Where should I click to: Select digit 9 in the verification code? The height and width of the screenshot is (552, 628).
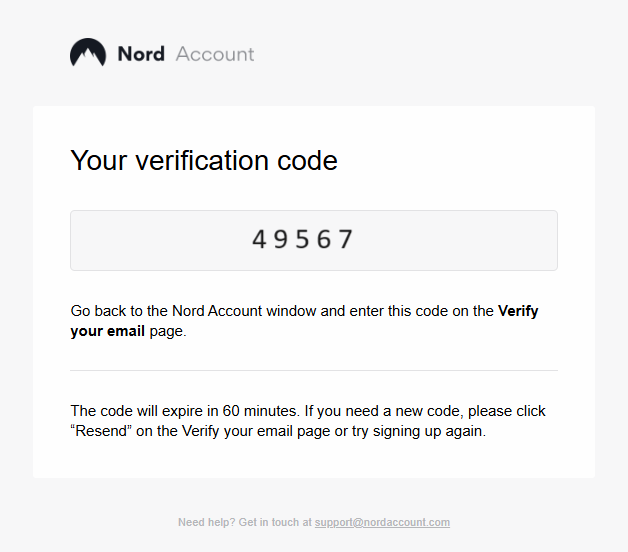point(282,240)
